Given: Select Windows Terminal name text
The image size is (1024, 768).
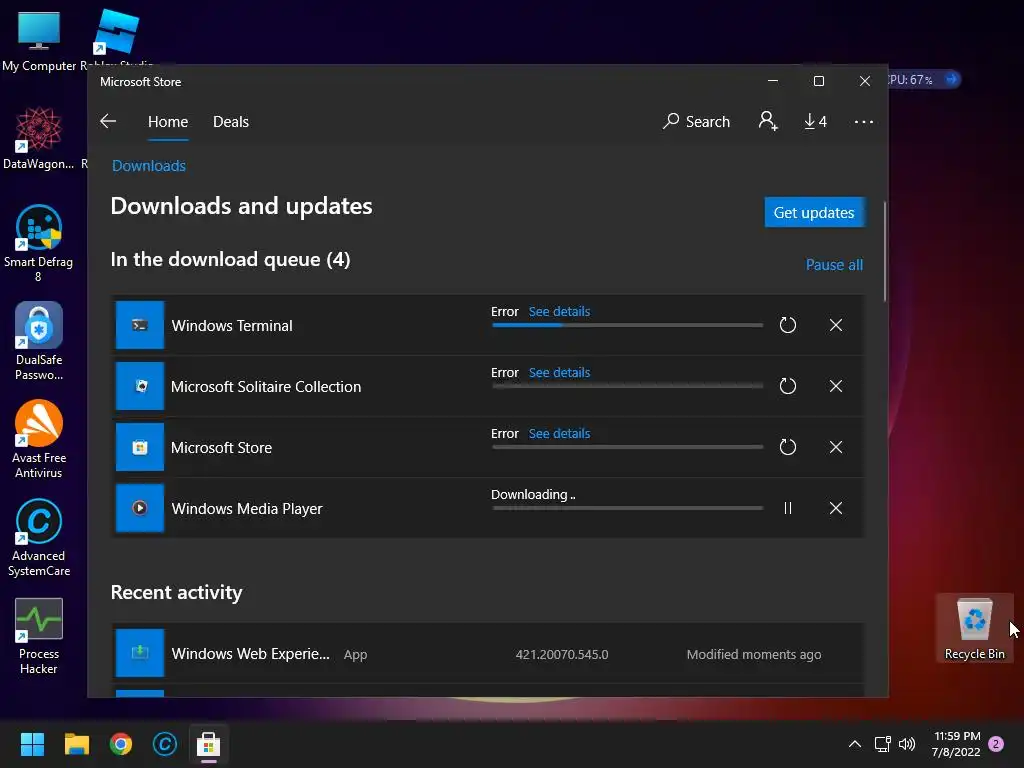Looking at the screenshot, I should coord(232,325).
